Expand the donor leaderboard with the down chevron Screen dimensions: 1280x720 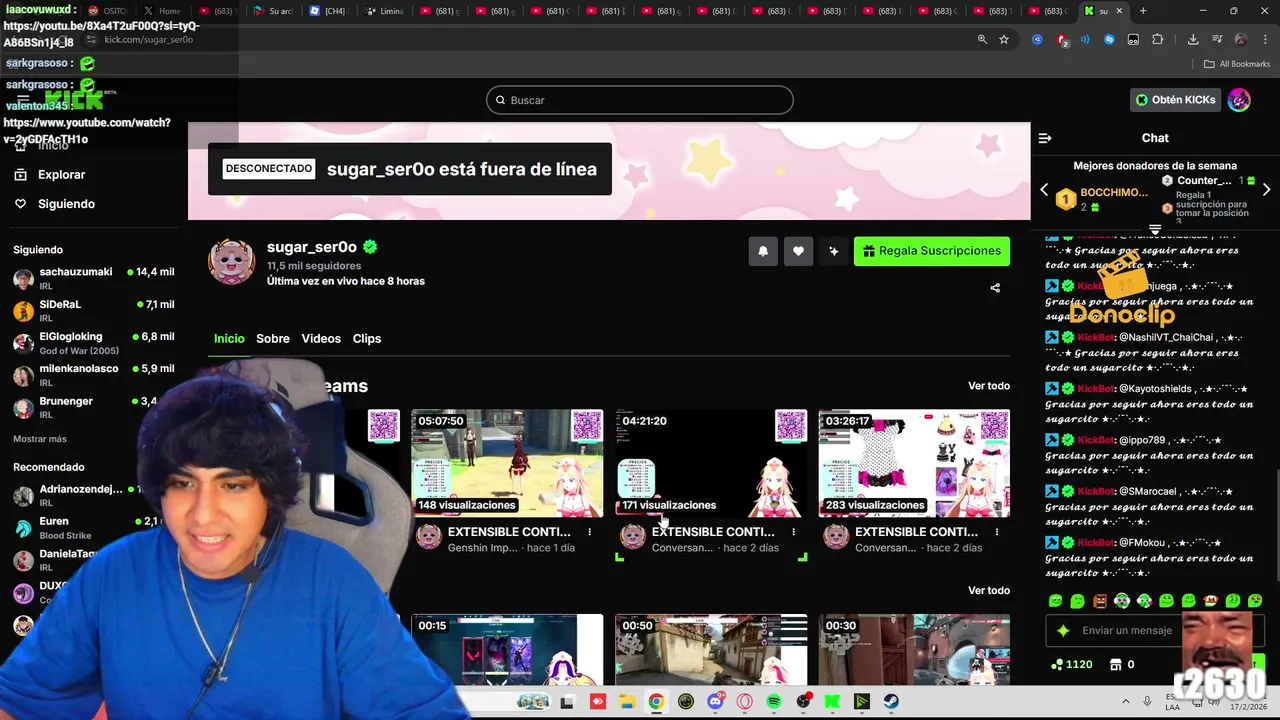tap(1155, 230)
